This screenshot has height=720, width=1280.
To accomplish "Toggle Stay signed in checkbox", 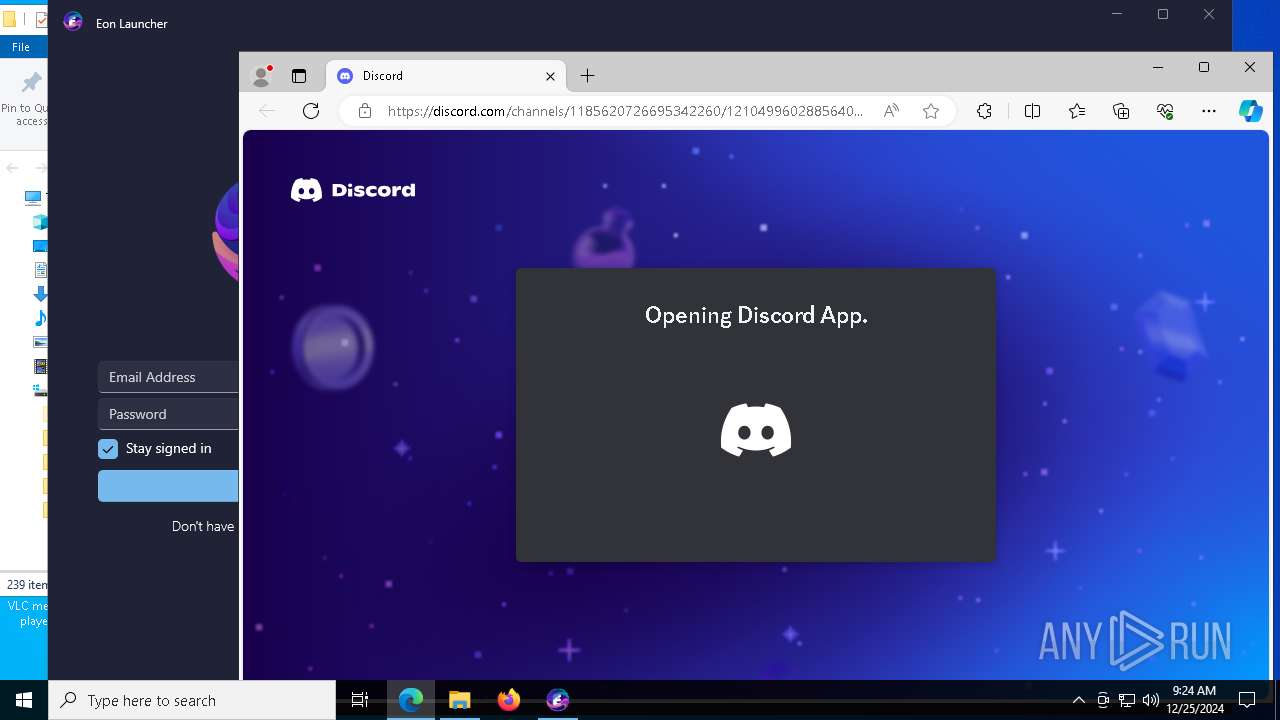I will (108, 449).
